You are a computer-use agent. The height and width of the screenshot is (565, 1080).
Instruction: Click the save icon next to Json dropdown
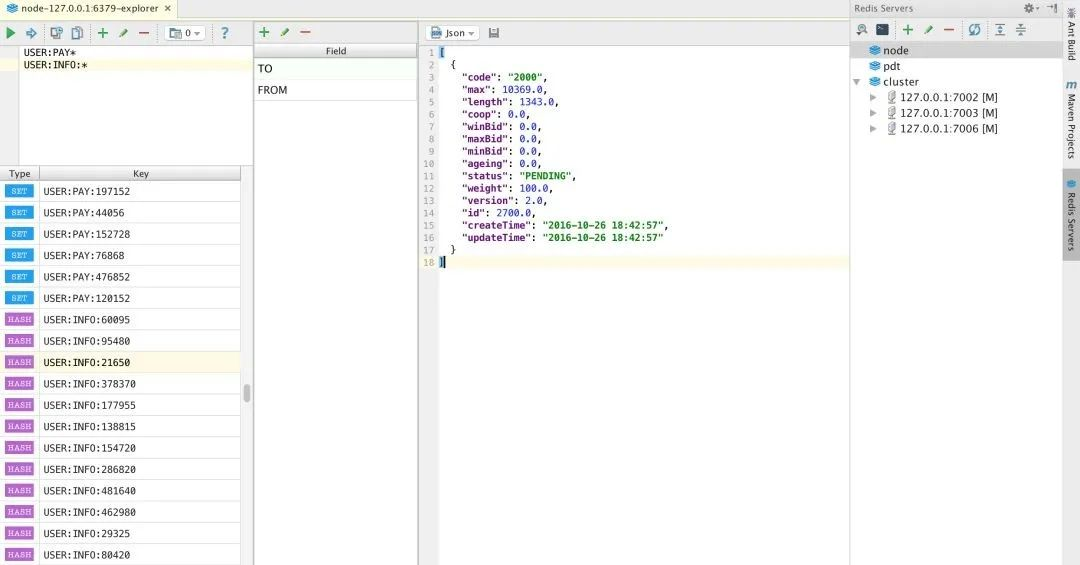click(x=494, y=33)
